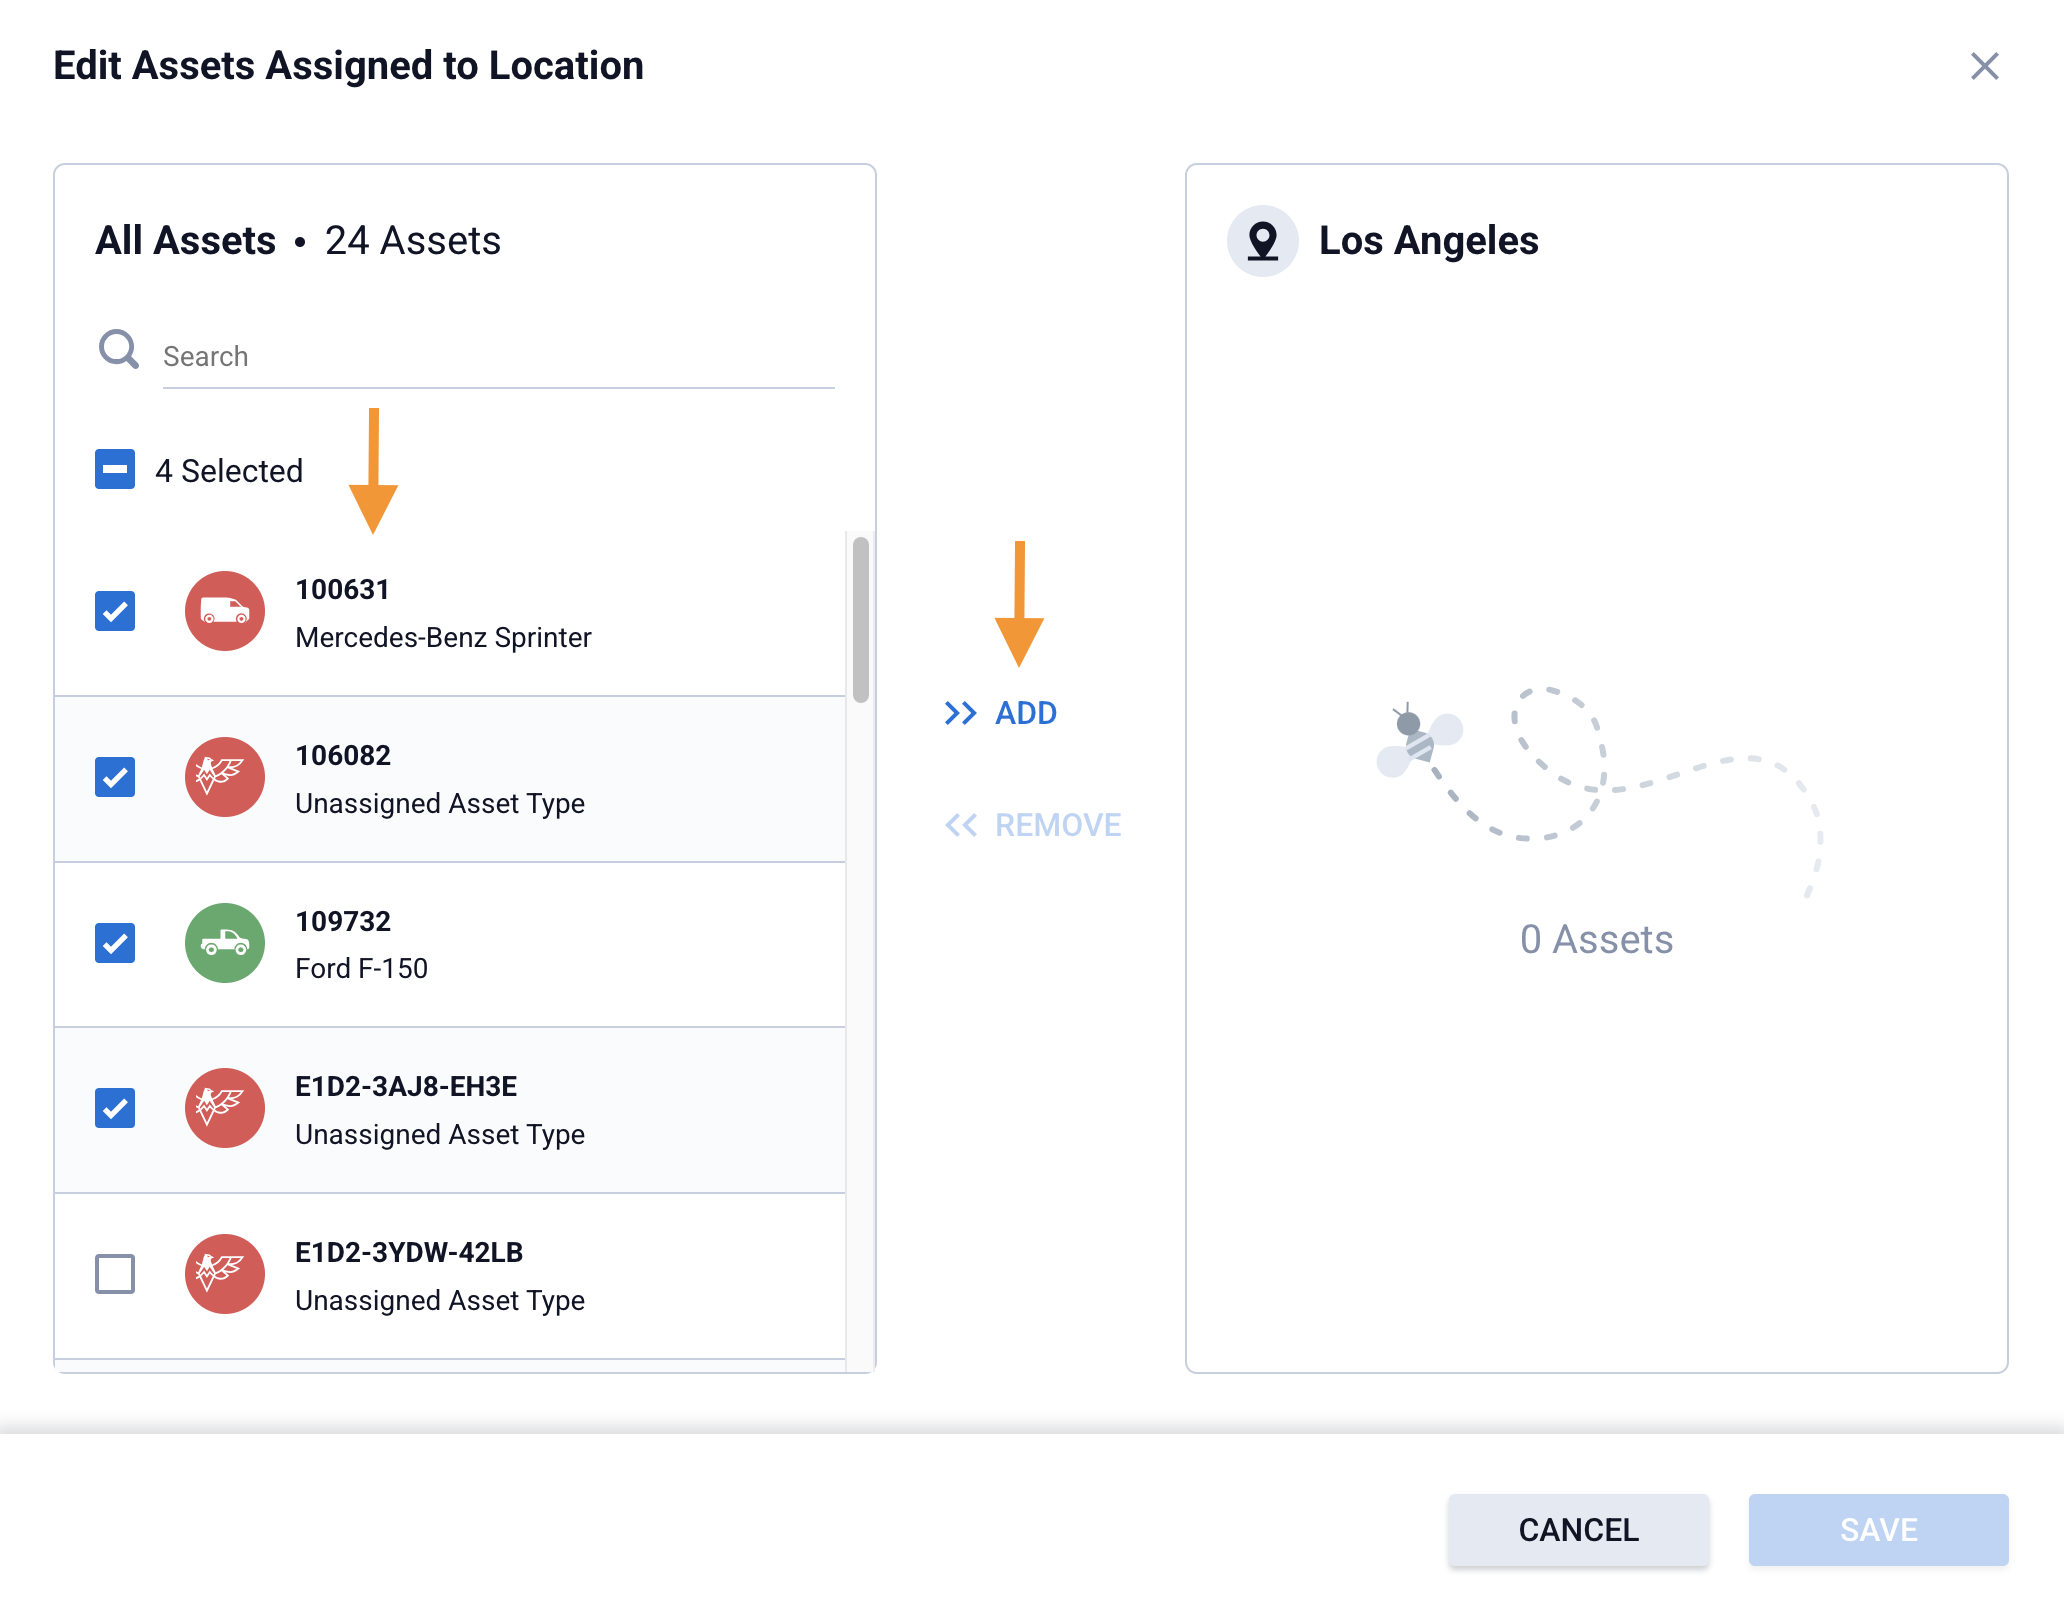Click the red icon for E1D2-3YDW-42LB
Viewport: 2064px width, 1614px height.
click(225, 1274)
